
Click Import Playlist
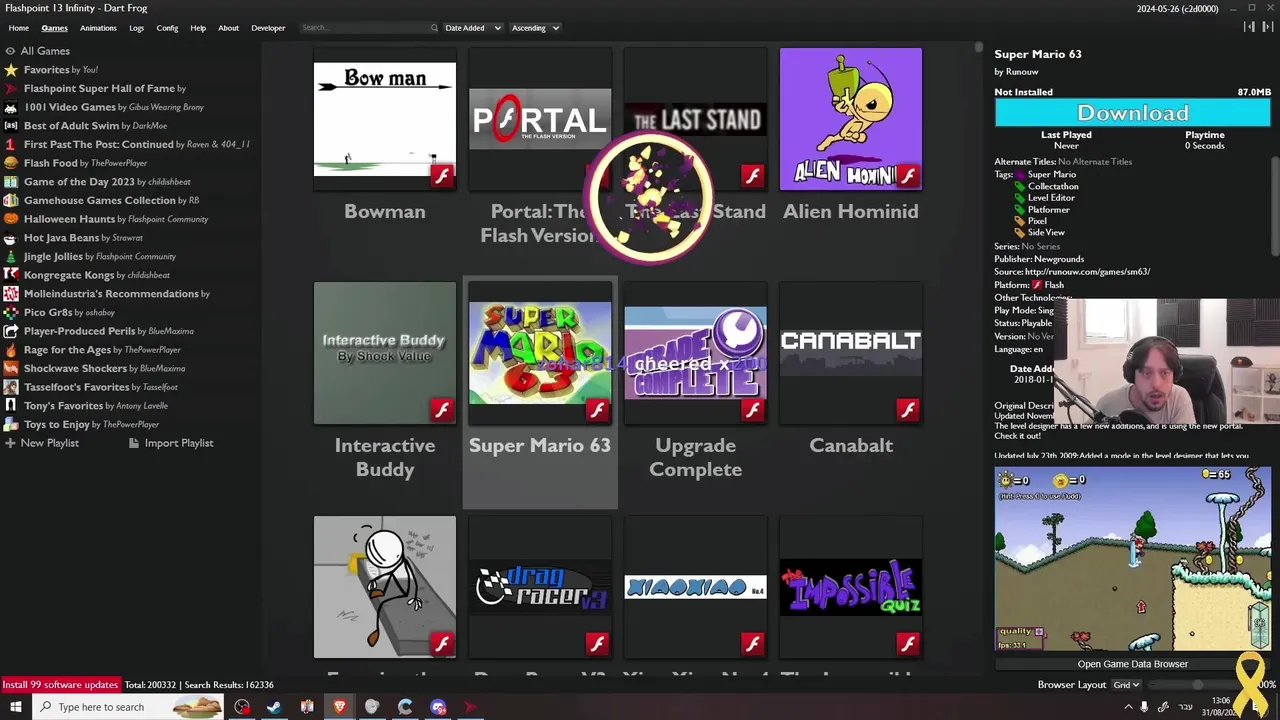point(171,443)
